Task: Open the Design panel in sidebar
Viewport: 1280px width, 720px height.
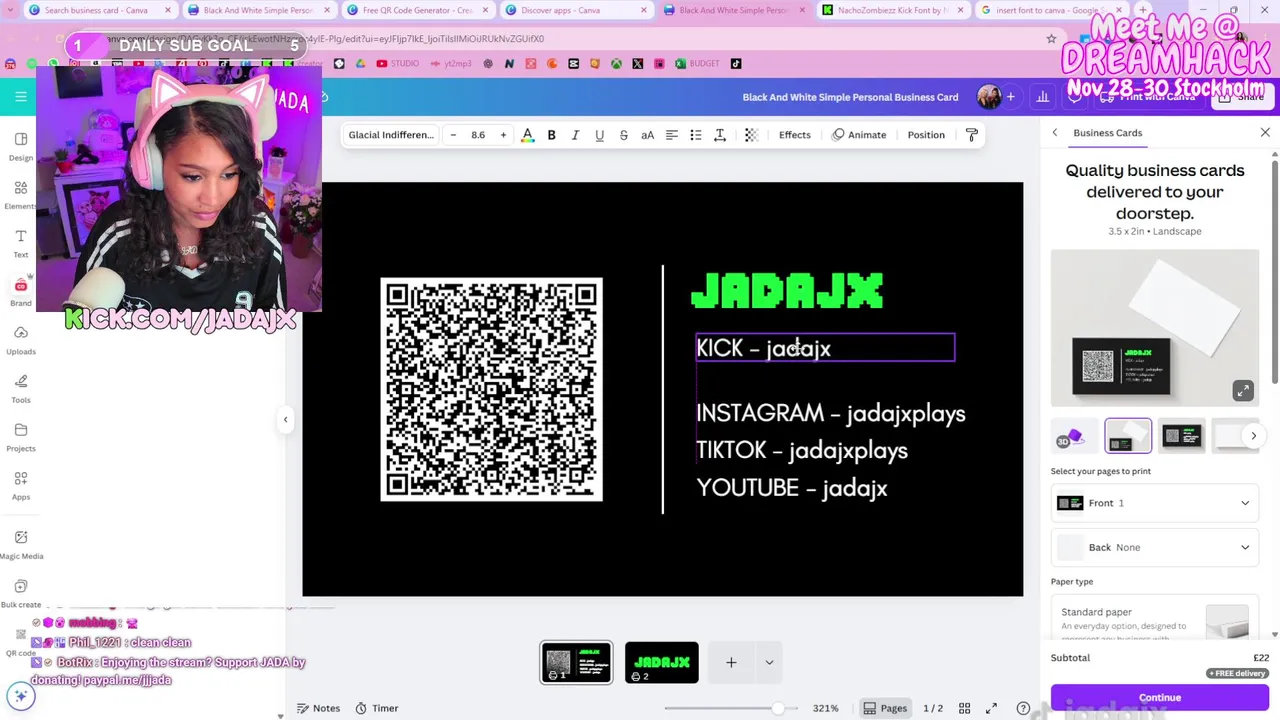Action: tap(20, 145)
